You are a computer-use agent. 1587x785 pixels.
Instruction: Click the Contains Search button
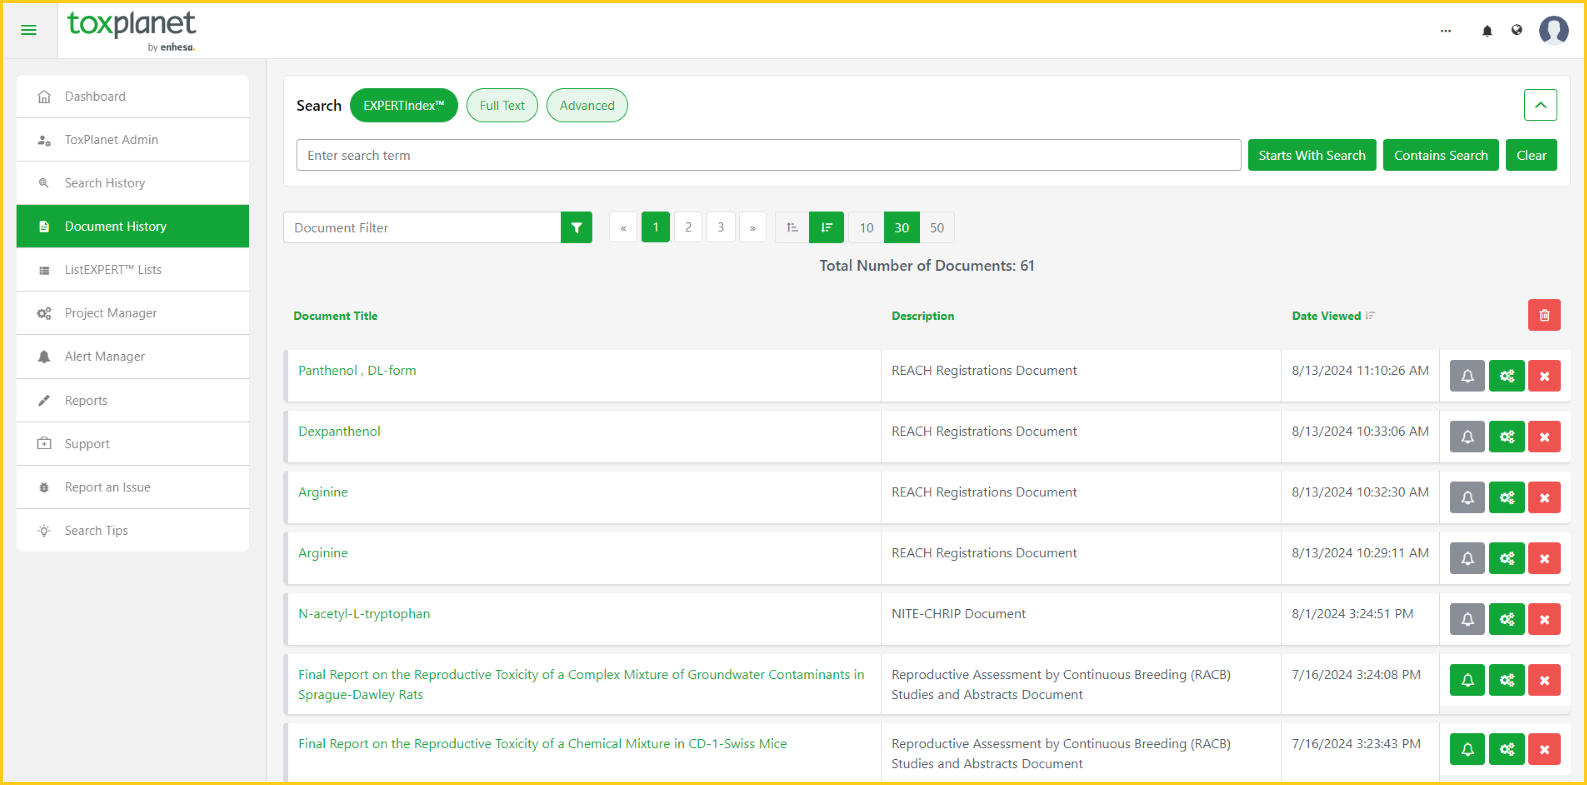tap(1440, 155)
